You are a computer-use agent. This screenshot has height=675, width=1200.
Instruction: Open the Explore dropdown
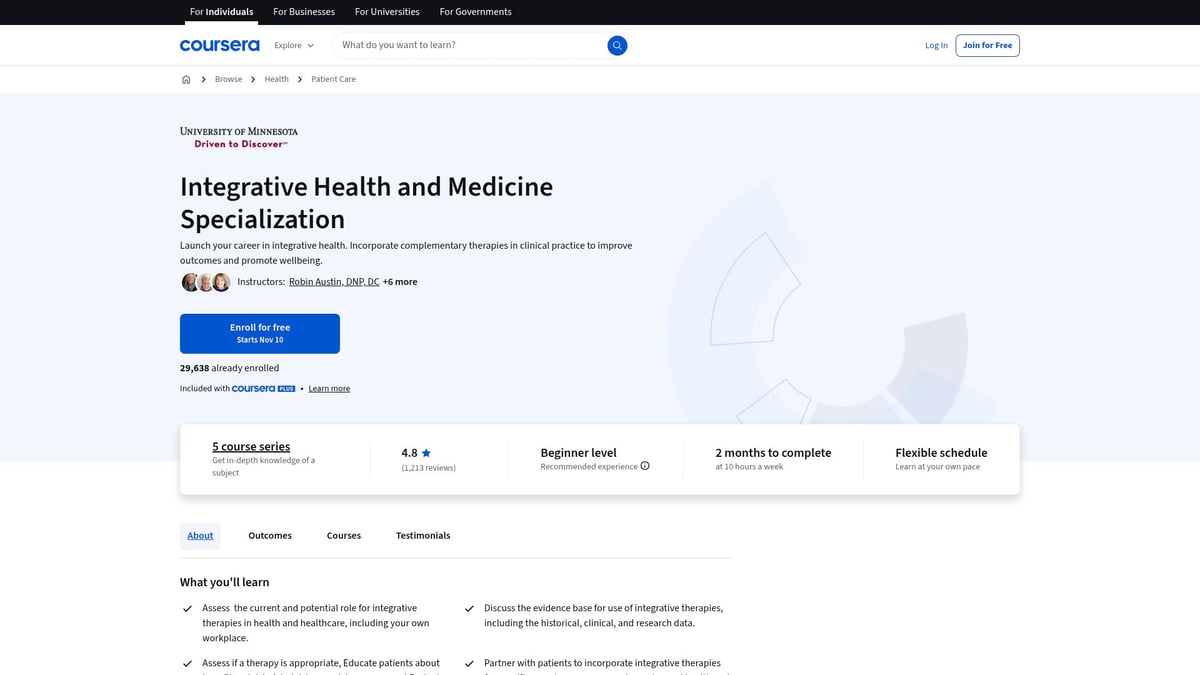(293, 45)
